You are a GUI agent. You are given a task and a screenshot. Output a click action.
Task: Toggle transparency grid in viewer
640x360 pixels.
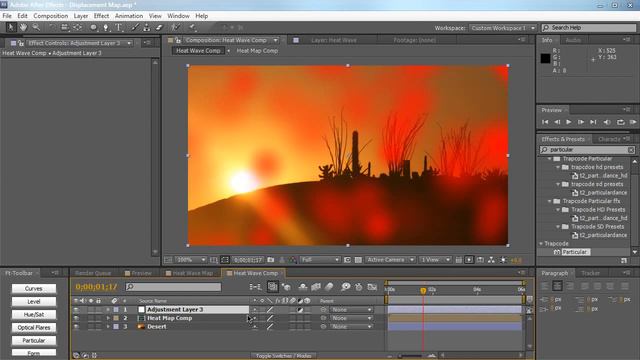click(358, 260)
